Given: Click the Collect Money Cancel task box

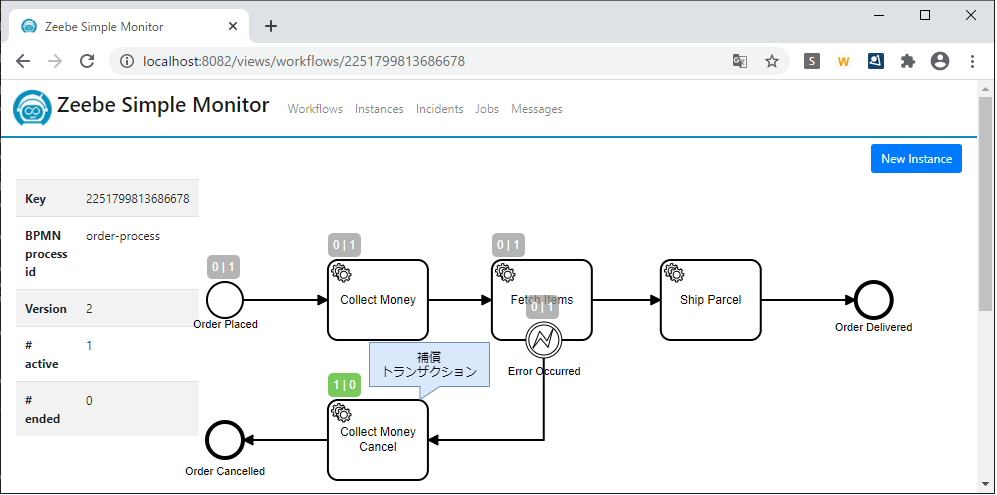Looking at the screenshot, I should tap(378, 440).
